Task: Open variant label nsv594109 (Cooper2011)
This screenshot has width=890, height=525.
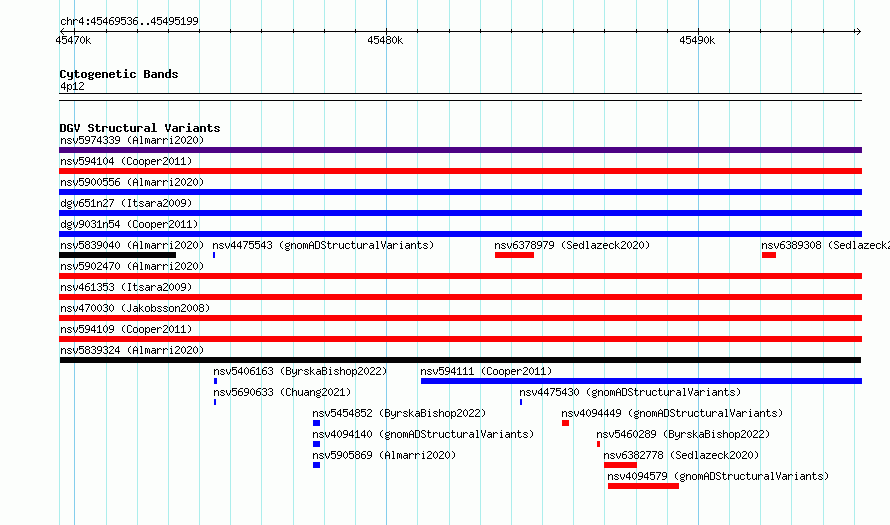Action: coord(126,329)
